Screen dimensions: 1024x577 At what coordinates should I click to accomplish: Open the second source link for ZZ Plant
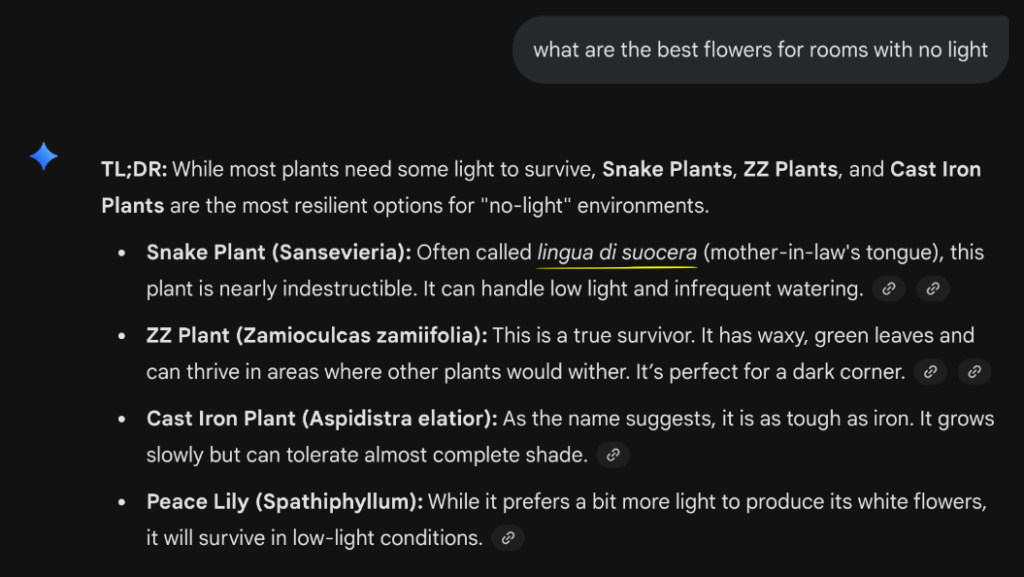point(973,372)
